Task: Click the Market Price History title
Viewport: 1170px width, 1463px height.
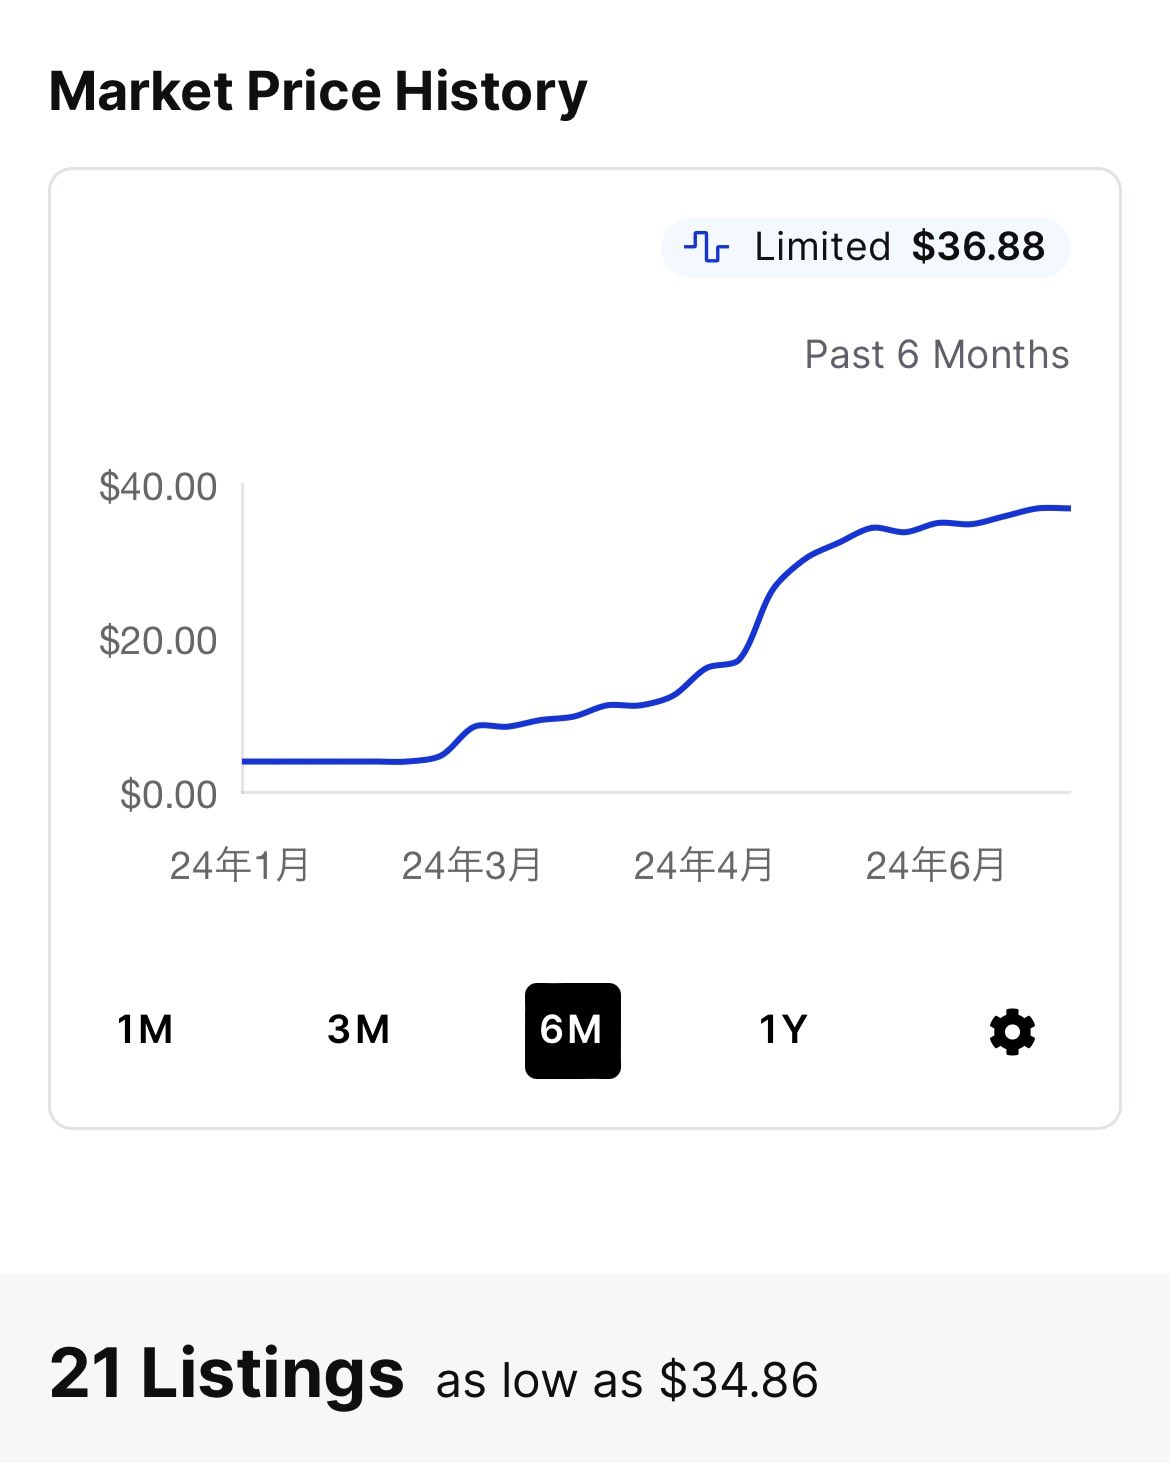Action: [x=318, y=92]
